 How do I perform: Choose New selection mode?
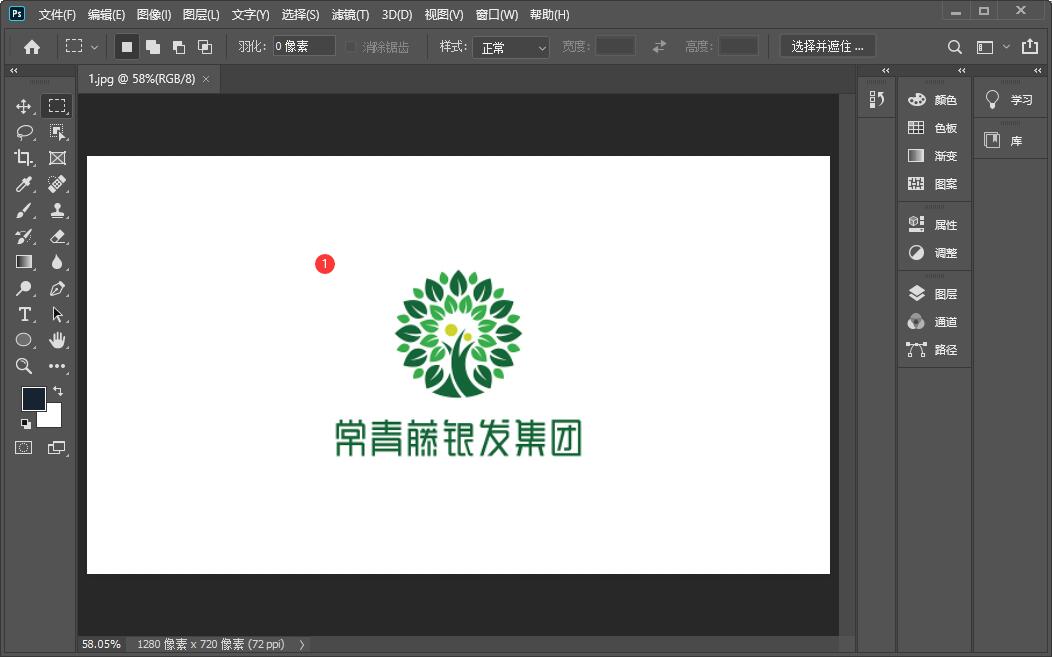(x=127, y=47)
